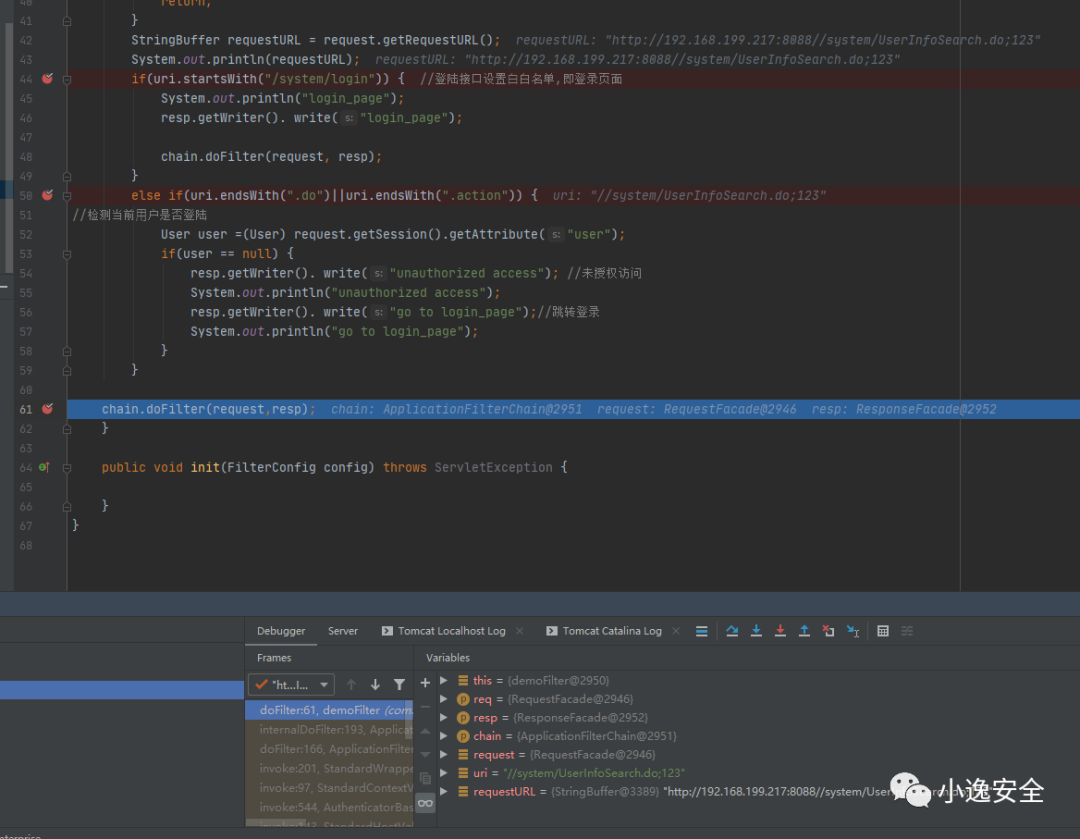This screenshot has height=839, width=1080.
Task: Expand the 'requestURL' variable node
Action: pos(444,791)
